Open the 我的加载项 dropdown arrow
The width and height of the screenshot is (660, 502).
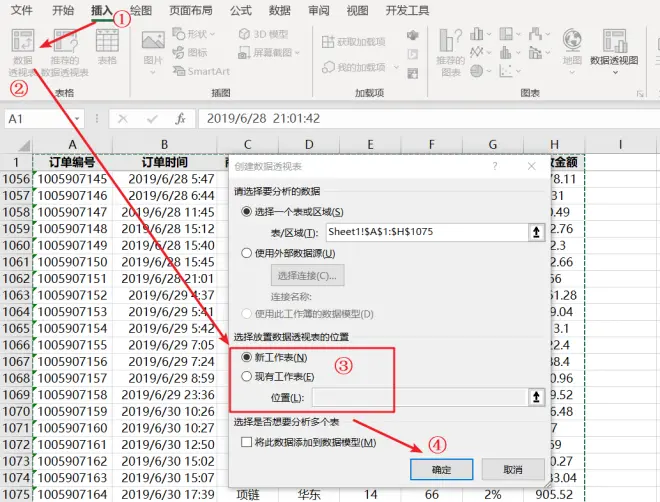[396, 67]
